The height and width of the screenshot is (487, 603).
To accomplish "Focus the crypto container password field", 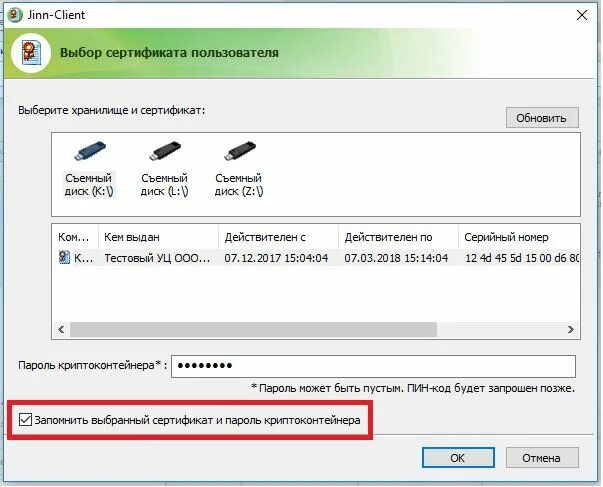I will [373, 366].
